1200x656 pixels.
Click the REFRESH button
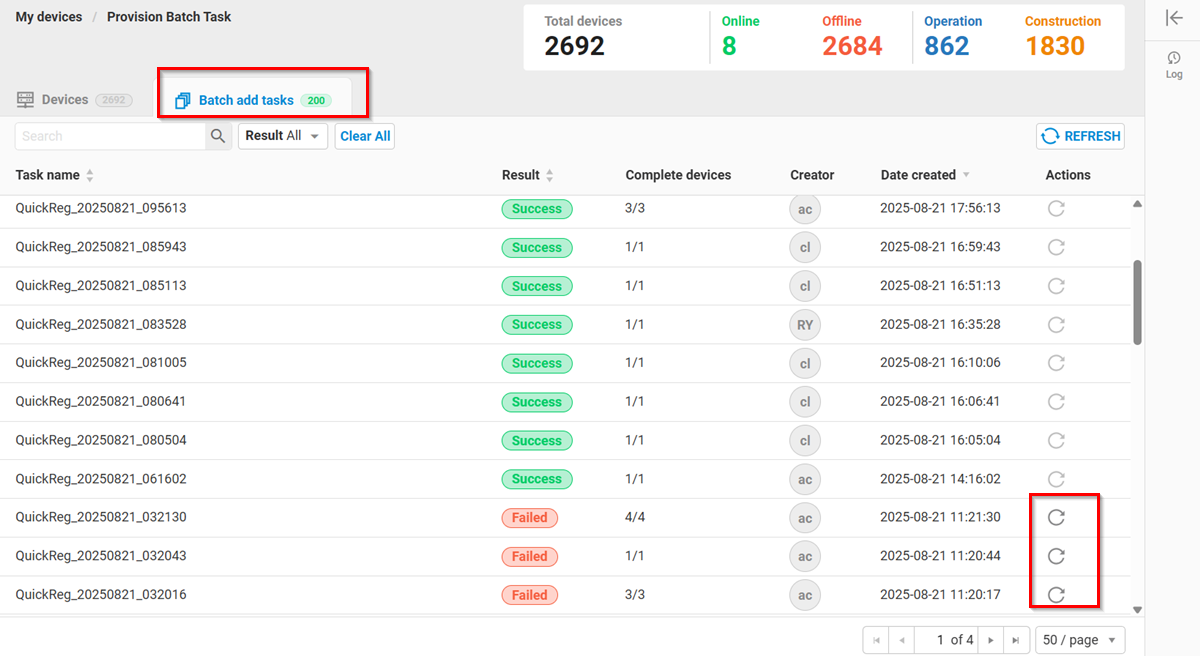(x=1080, y=136)
